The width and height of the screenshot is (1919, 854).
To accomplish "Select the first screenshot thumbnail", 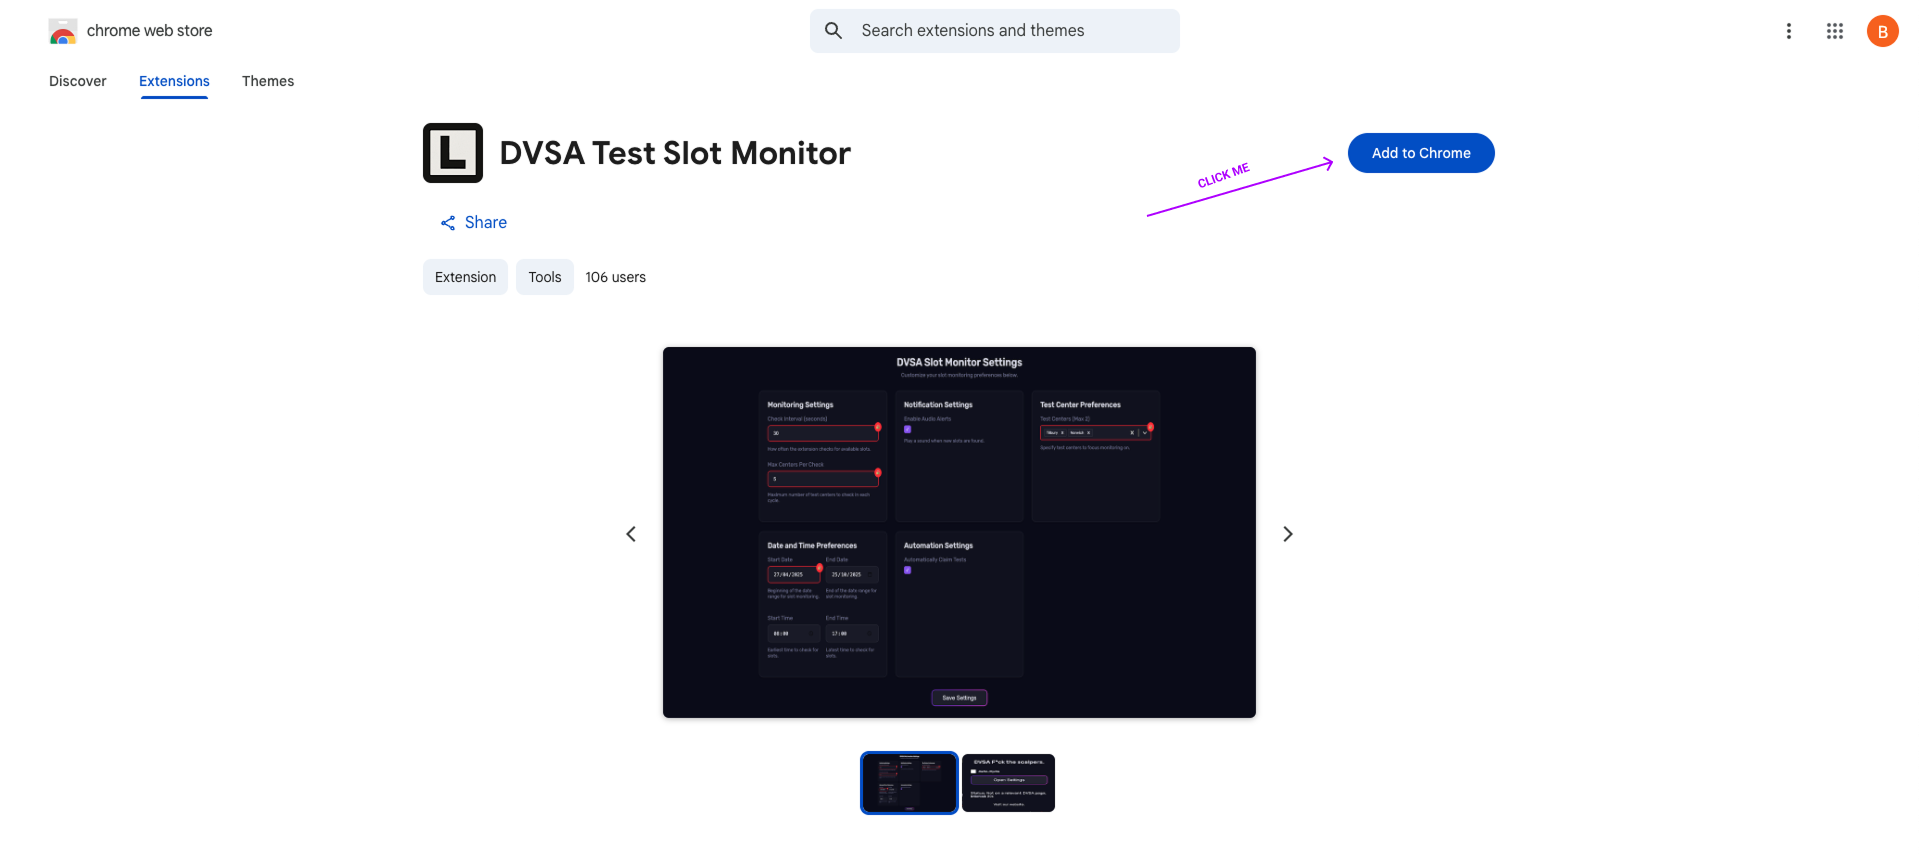I will click(909, 783).
